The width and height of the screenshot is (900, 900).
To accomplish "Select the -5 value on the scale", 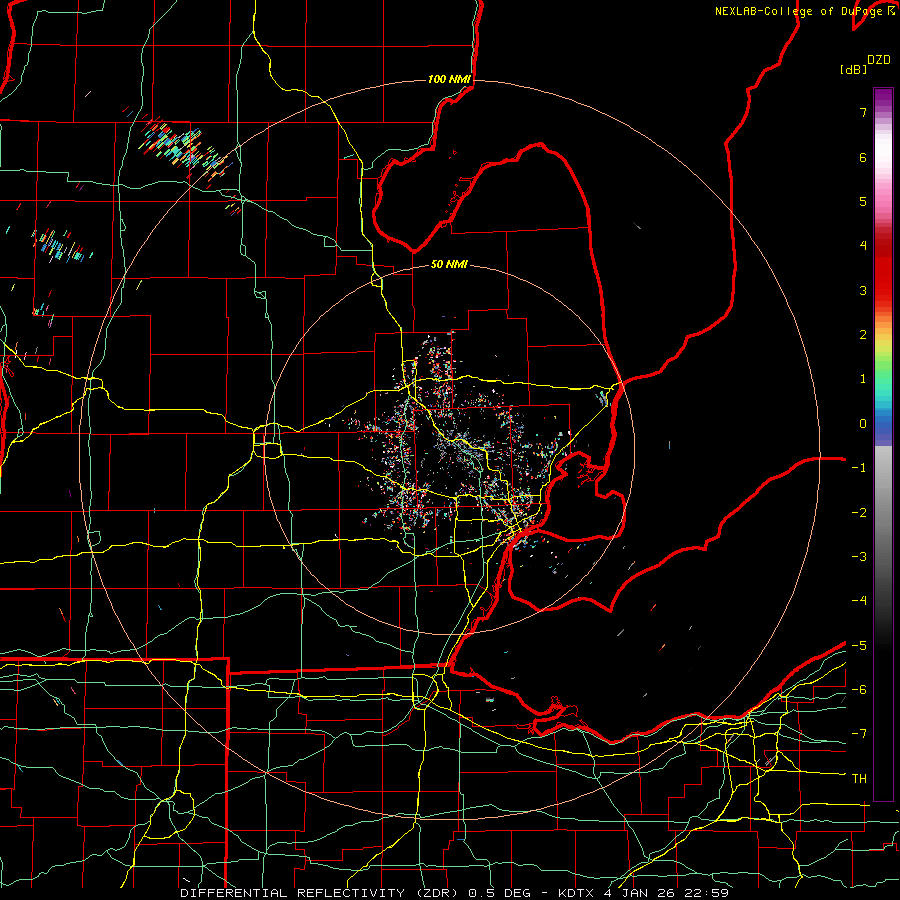I will [x=859, y=646].
